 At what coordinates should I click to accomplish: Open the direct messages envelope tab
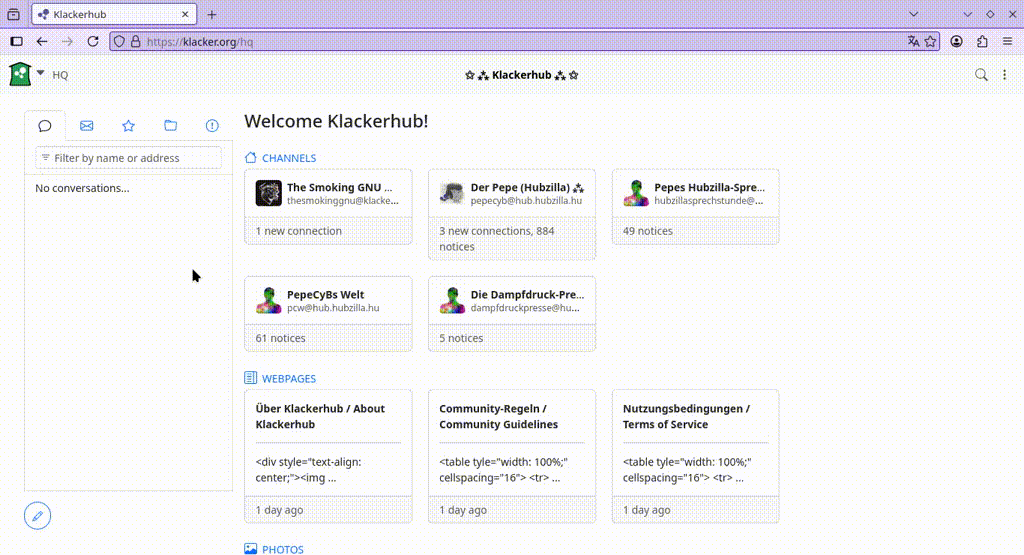click(87, 126)
